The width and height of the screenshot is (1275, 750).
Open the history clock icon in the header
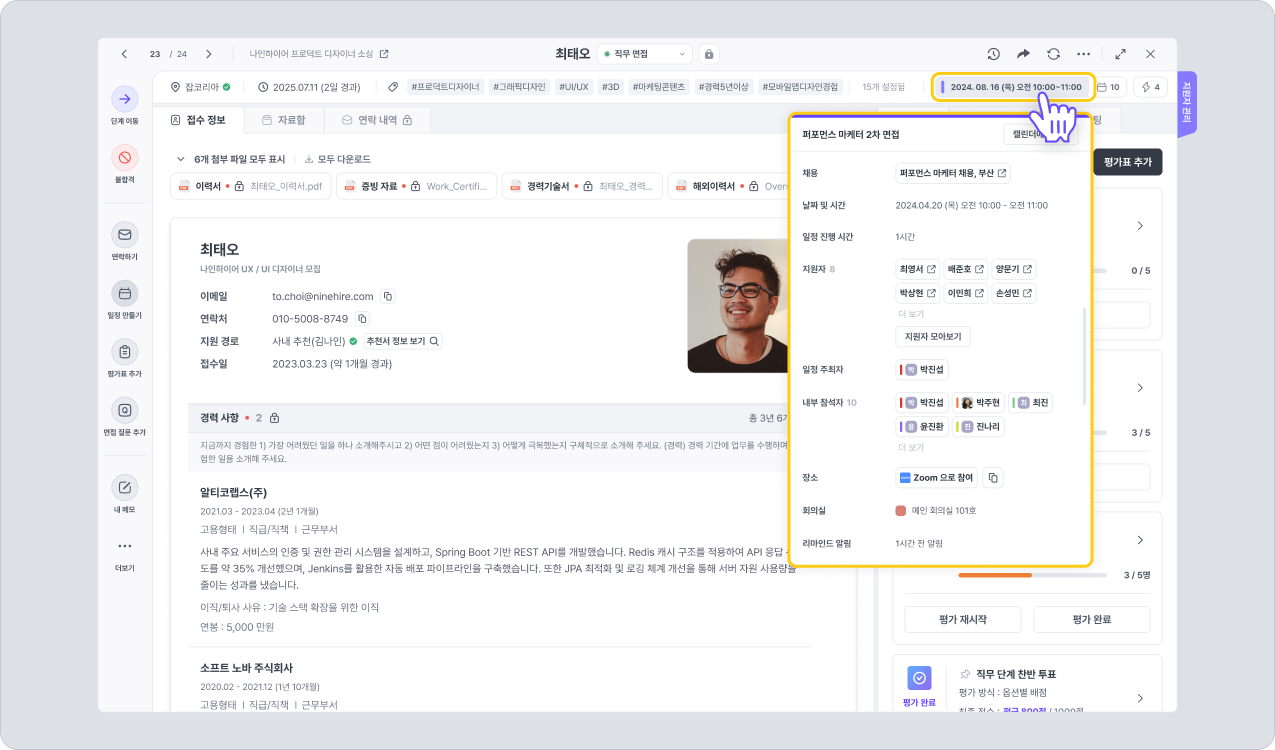993,54
